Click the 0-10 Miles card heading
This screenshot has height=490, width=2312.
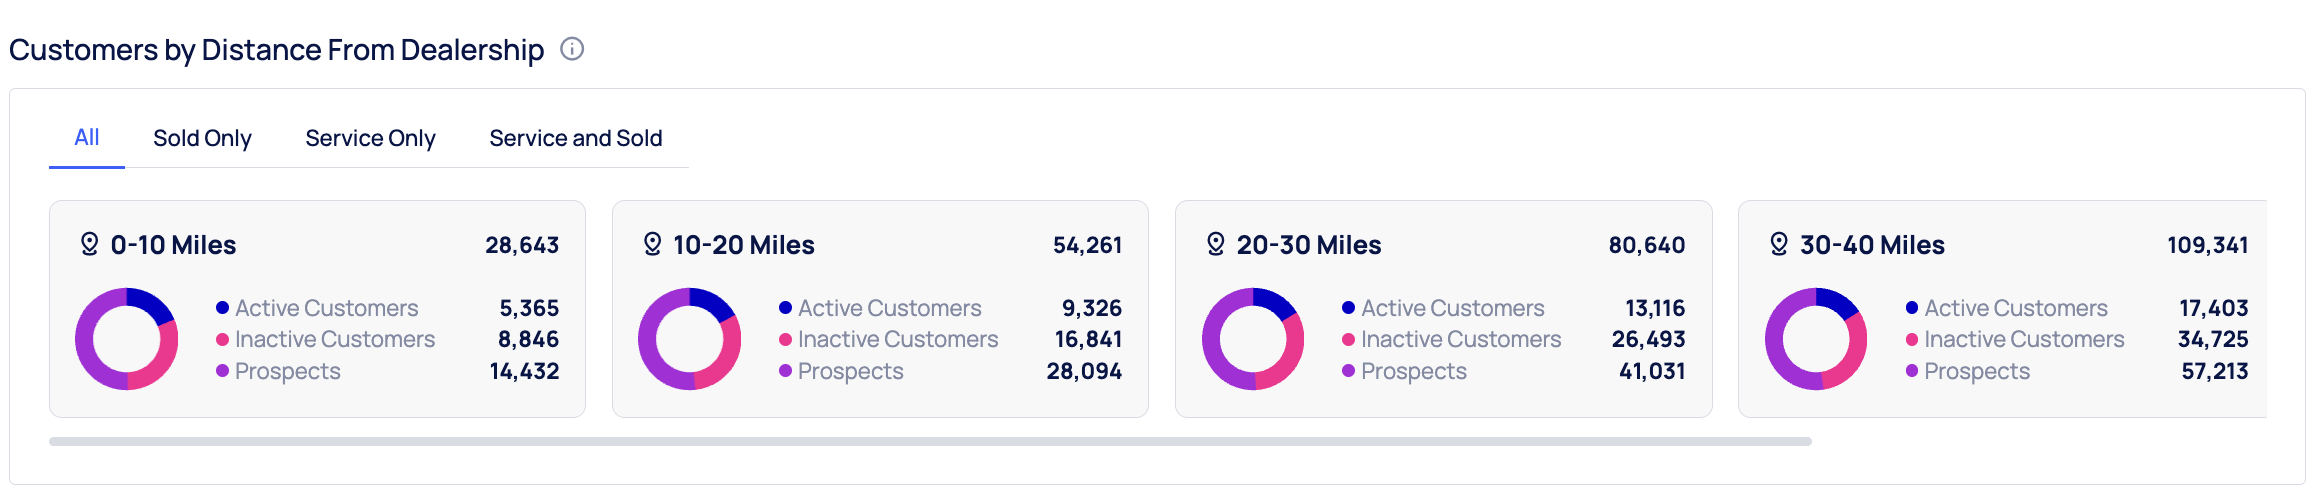pos(173,245)
